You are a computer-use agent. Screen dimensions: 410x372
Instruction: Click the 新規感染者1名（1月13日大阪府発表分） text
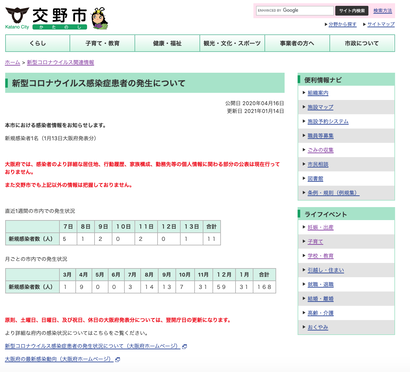pos(51,138)
